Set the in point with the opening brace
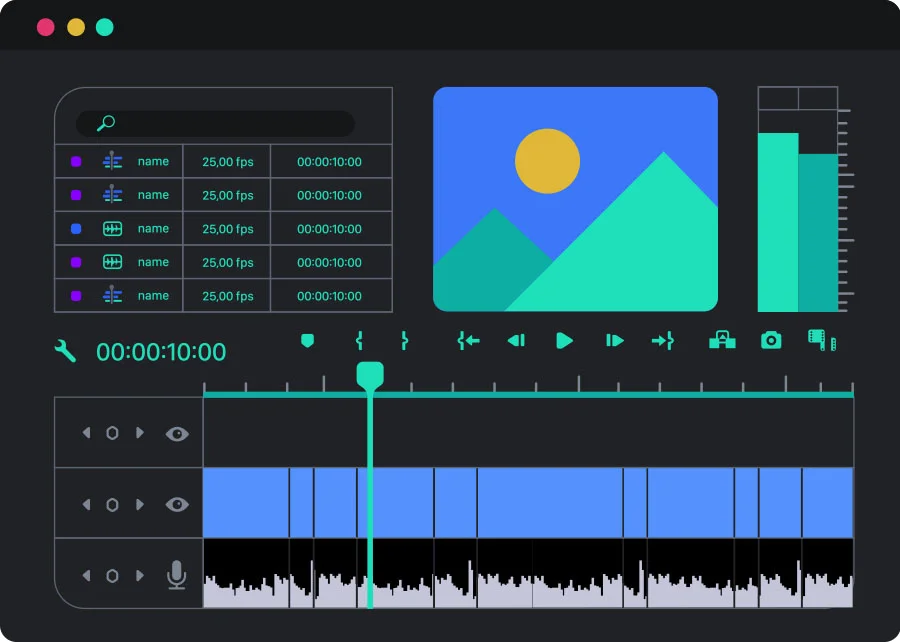Viewport: 900px width, 642px height. (359, 341)
